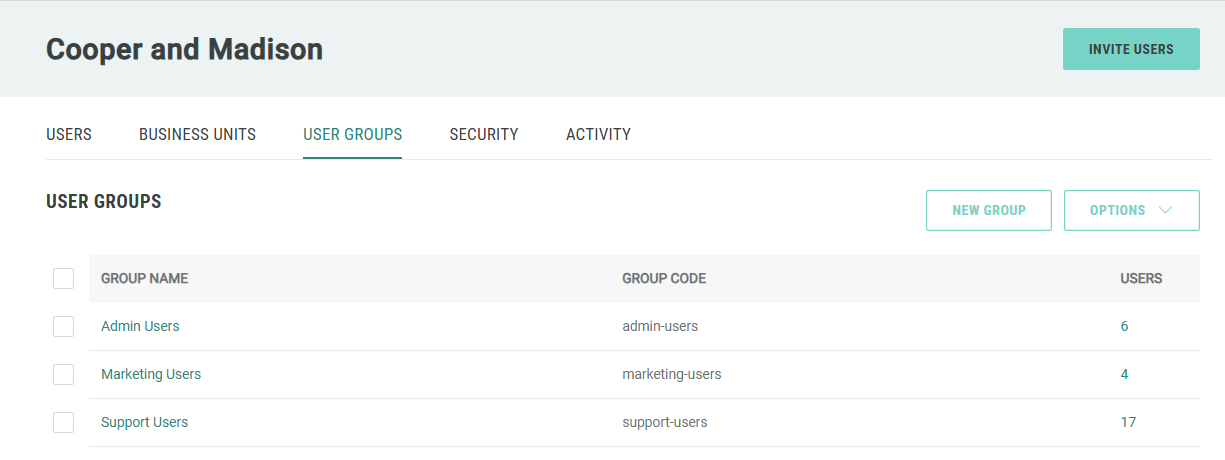
Task: Select the Support Users row checkbox
Action: (x=63, y=422)
